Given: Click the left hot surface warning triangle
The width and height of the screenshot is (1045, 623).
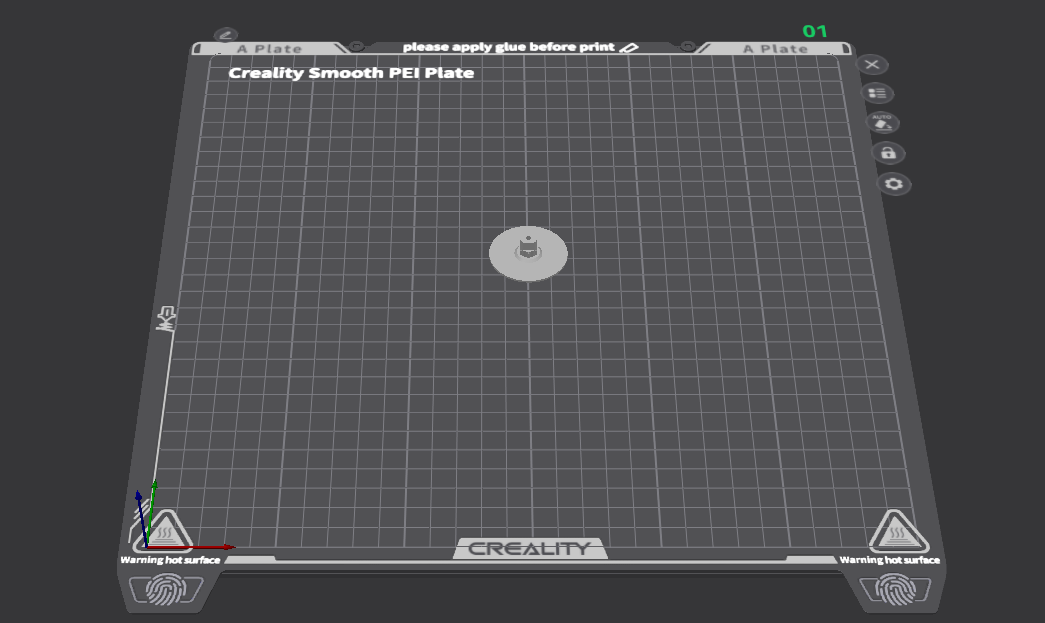Looking at the screenshot, I should [163, 532].
